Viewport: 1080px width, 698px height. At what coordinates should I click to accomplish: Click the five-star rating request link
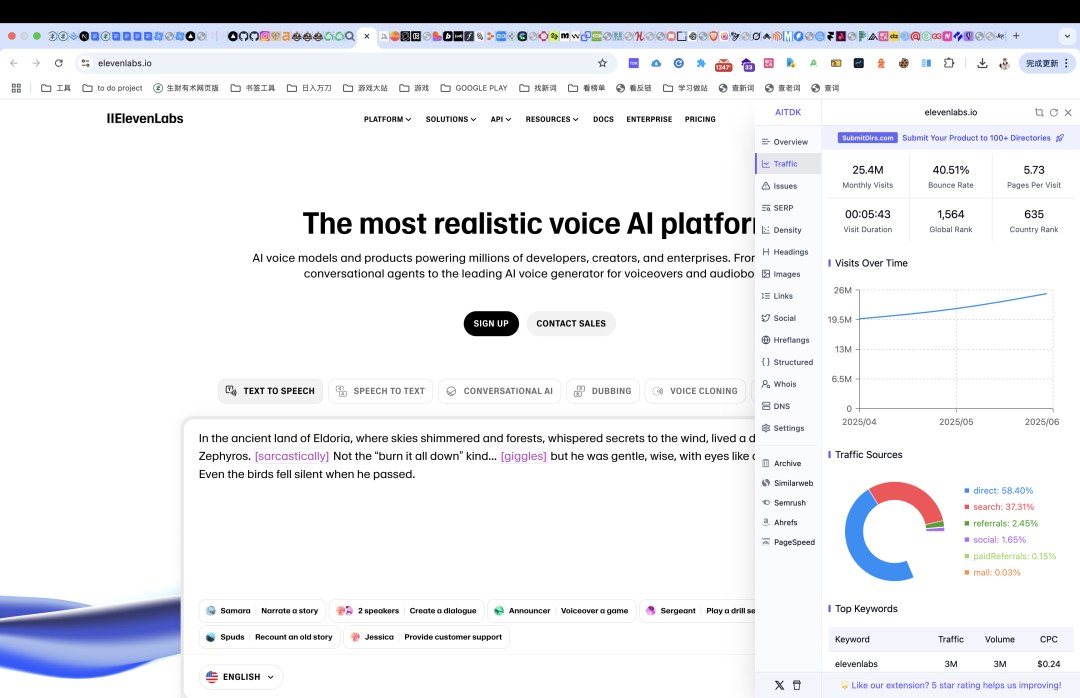click(951, 686)
